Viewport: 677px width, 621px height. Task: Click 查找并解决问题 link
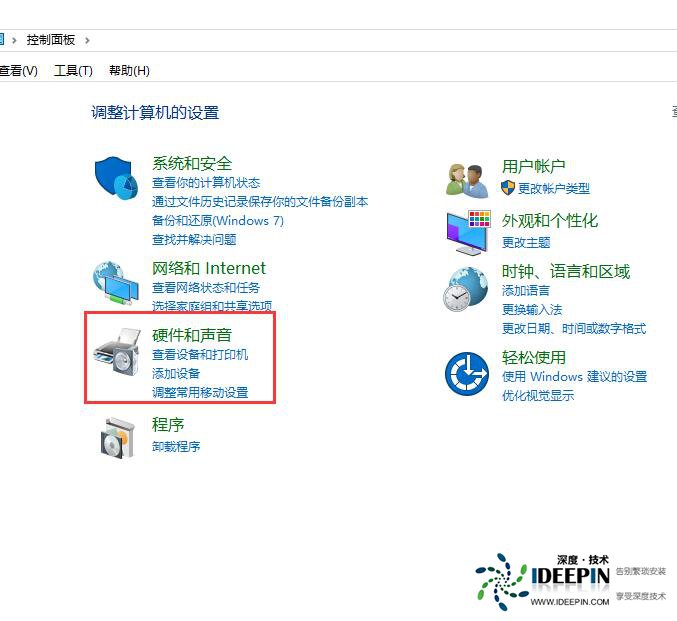(194, 240)
